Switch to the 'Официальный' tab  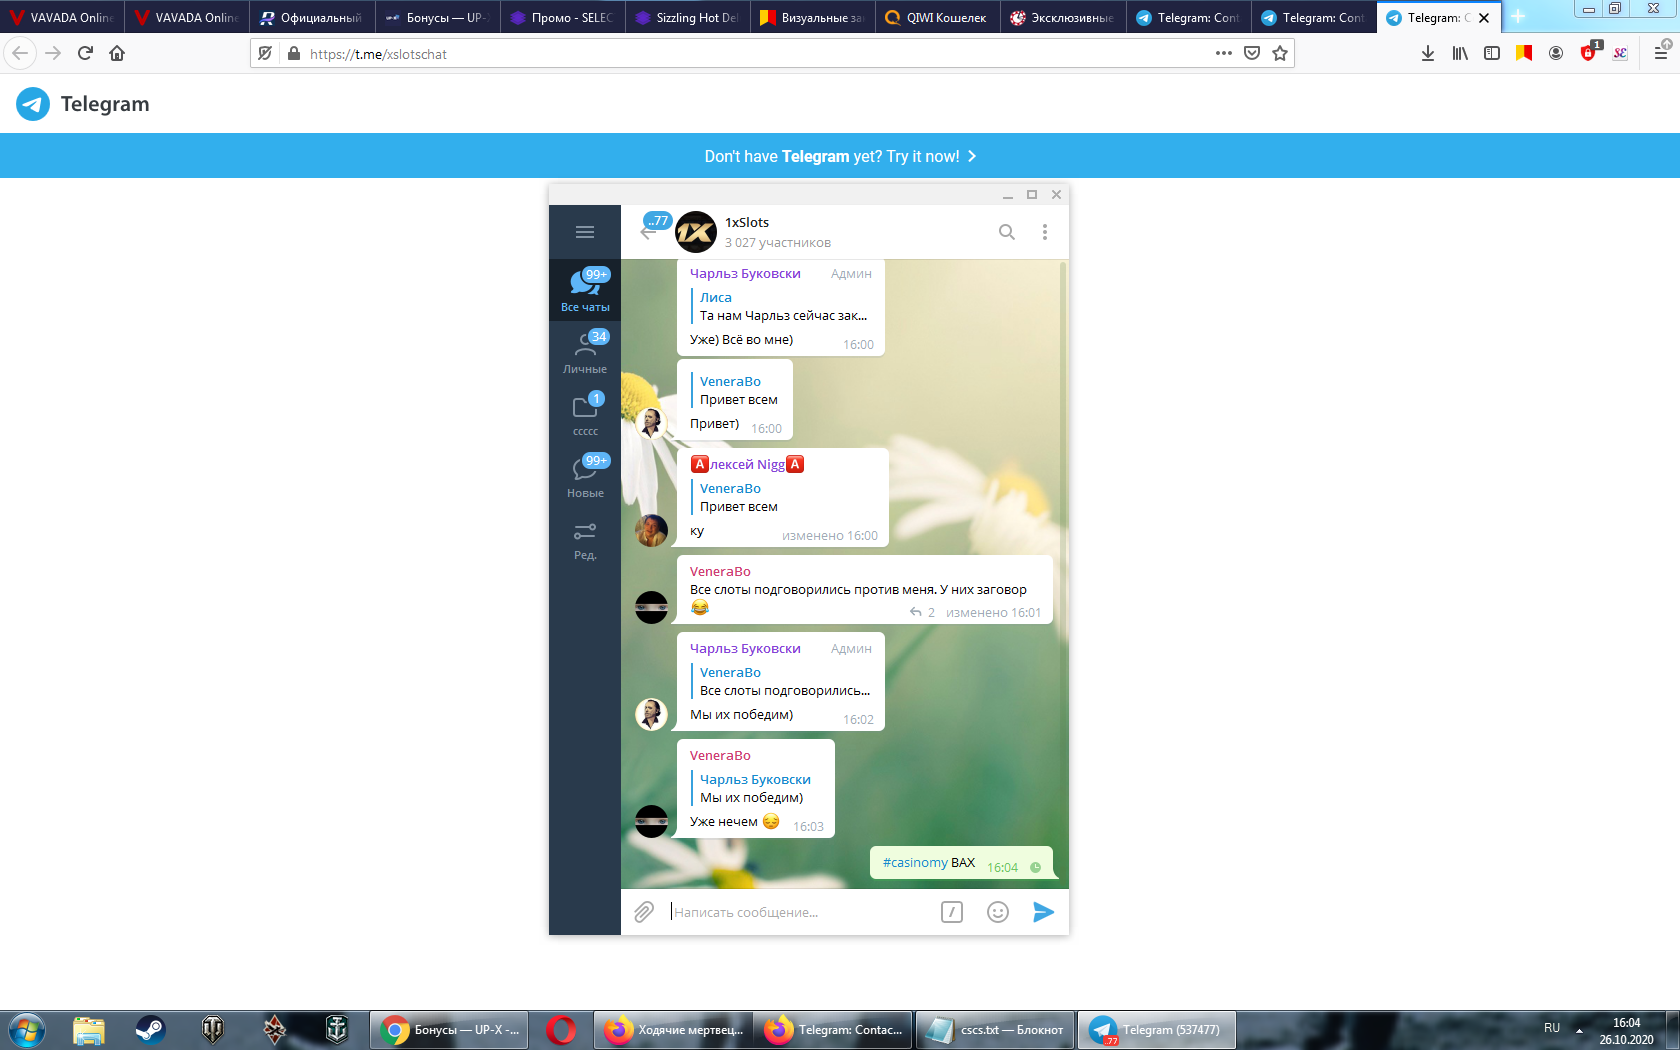click(312, 17)
